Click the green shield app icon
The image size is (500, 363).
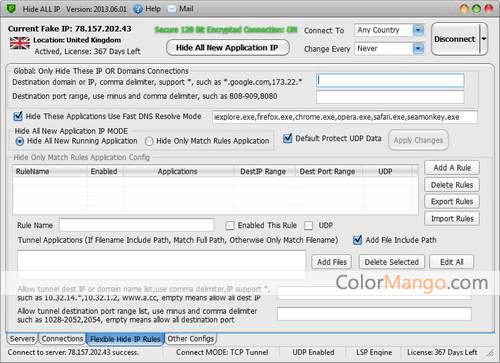pyautogui.click(x=11, y=8)
